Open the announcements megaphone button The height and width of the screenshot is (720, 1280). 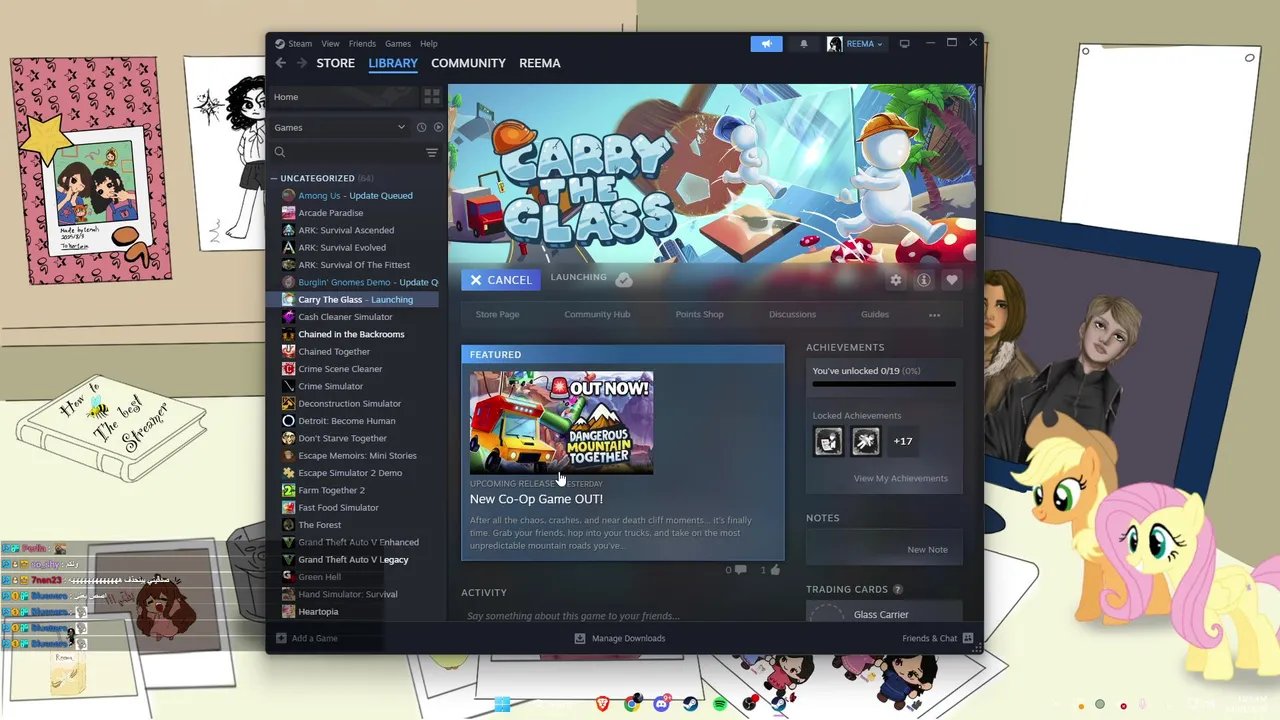(x=766, y=44)
